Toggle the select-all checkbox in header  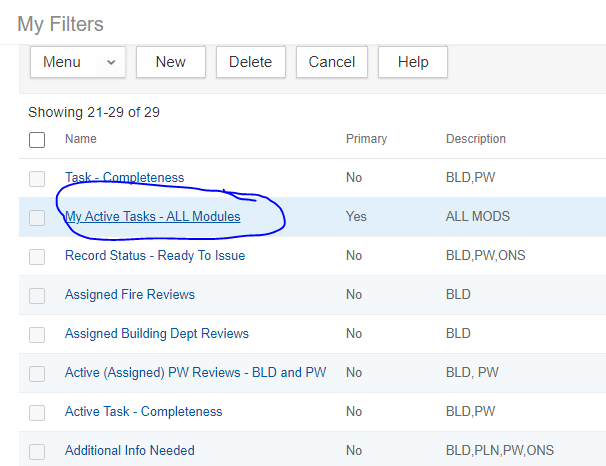point(37,140)
